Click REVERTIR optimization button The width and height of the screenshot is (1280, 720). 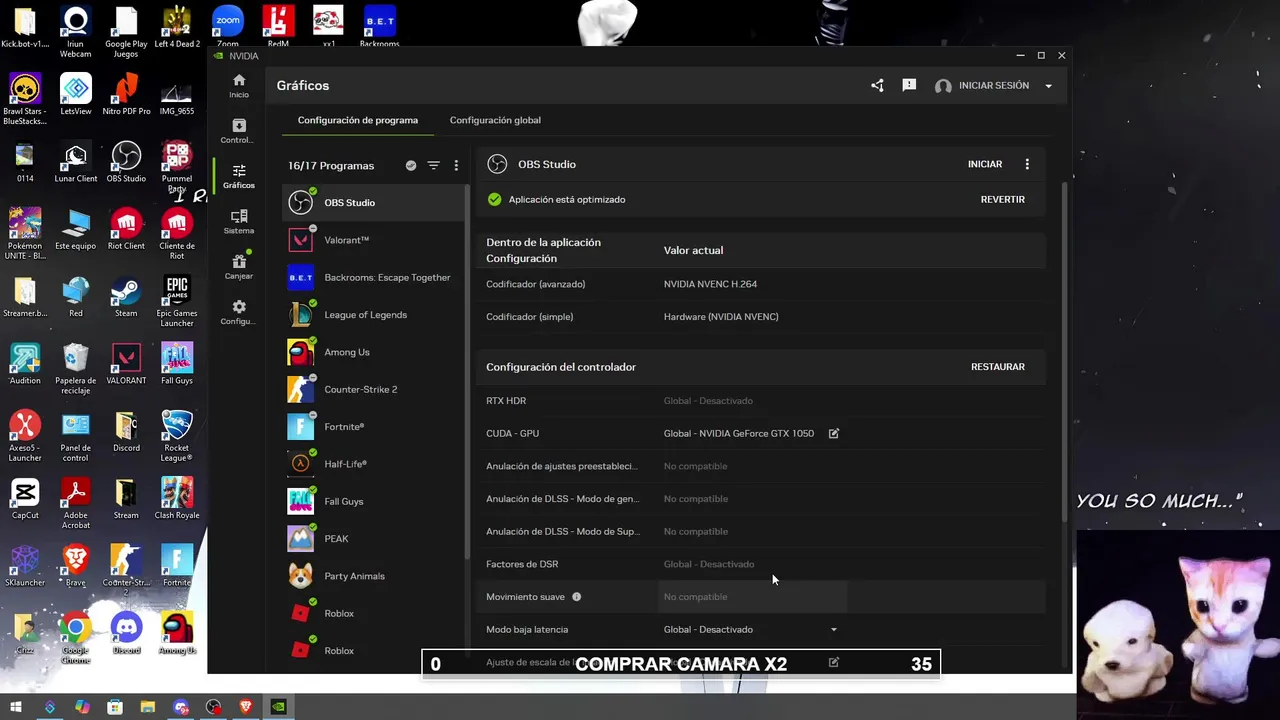(x=1003, y=199)
